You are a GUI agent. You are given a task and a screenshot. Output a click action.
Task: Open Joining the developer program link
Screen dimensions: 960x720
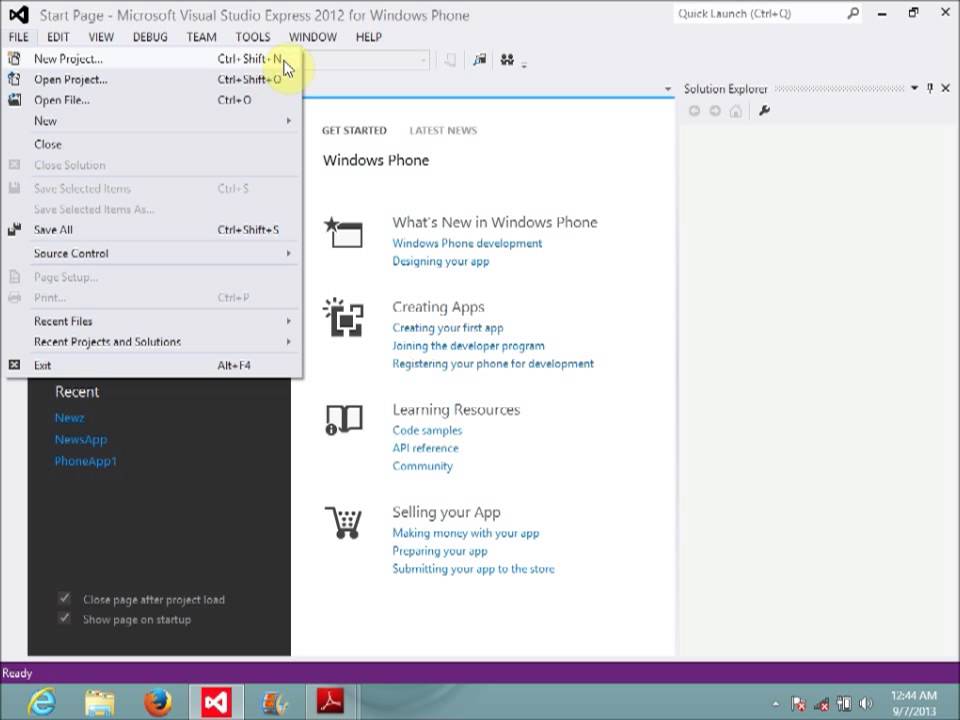click(x=468, y=346)
